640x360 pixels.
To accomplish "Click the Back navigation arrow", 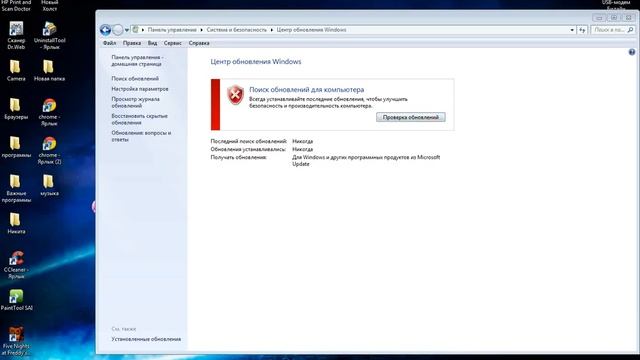I will click(x=105, y=30).
